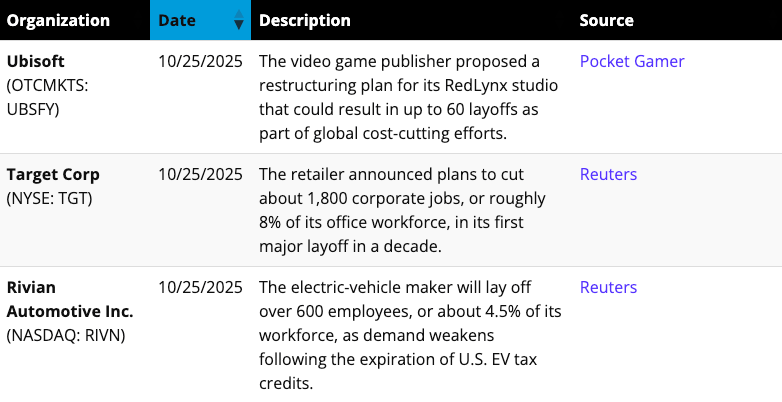Click the Date column sort arrow
The height and width of the screenshot is (402, 782).
click(238, 20)
